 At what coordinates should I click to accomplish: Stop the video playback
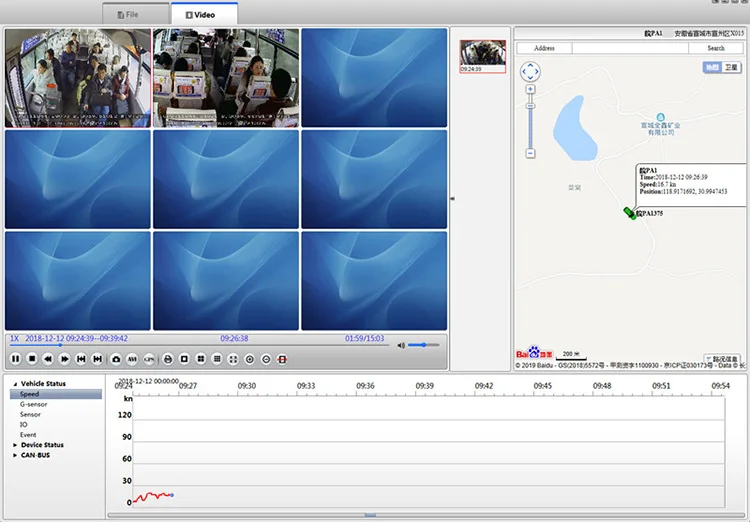pos(32,358)
